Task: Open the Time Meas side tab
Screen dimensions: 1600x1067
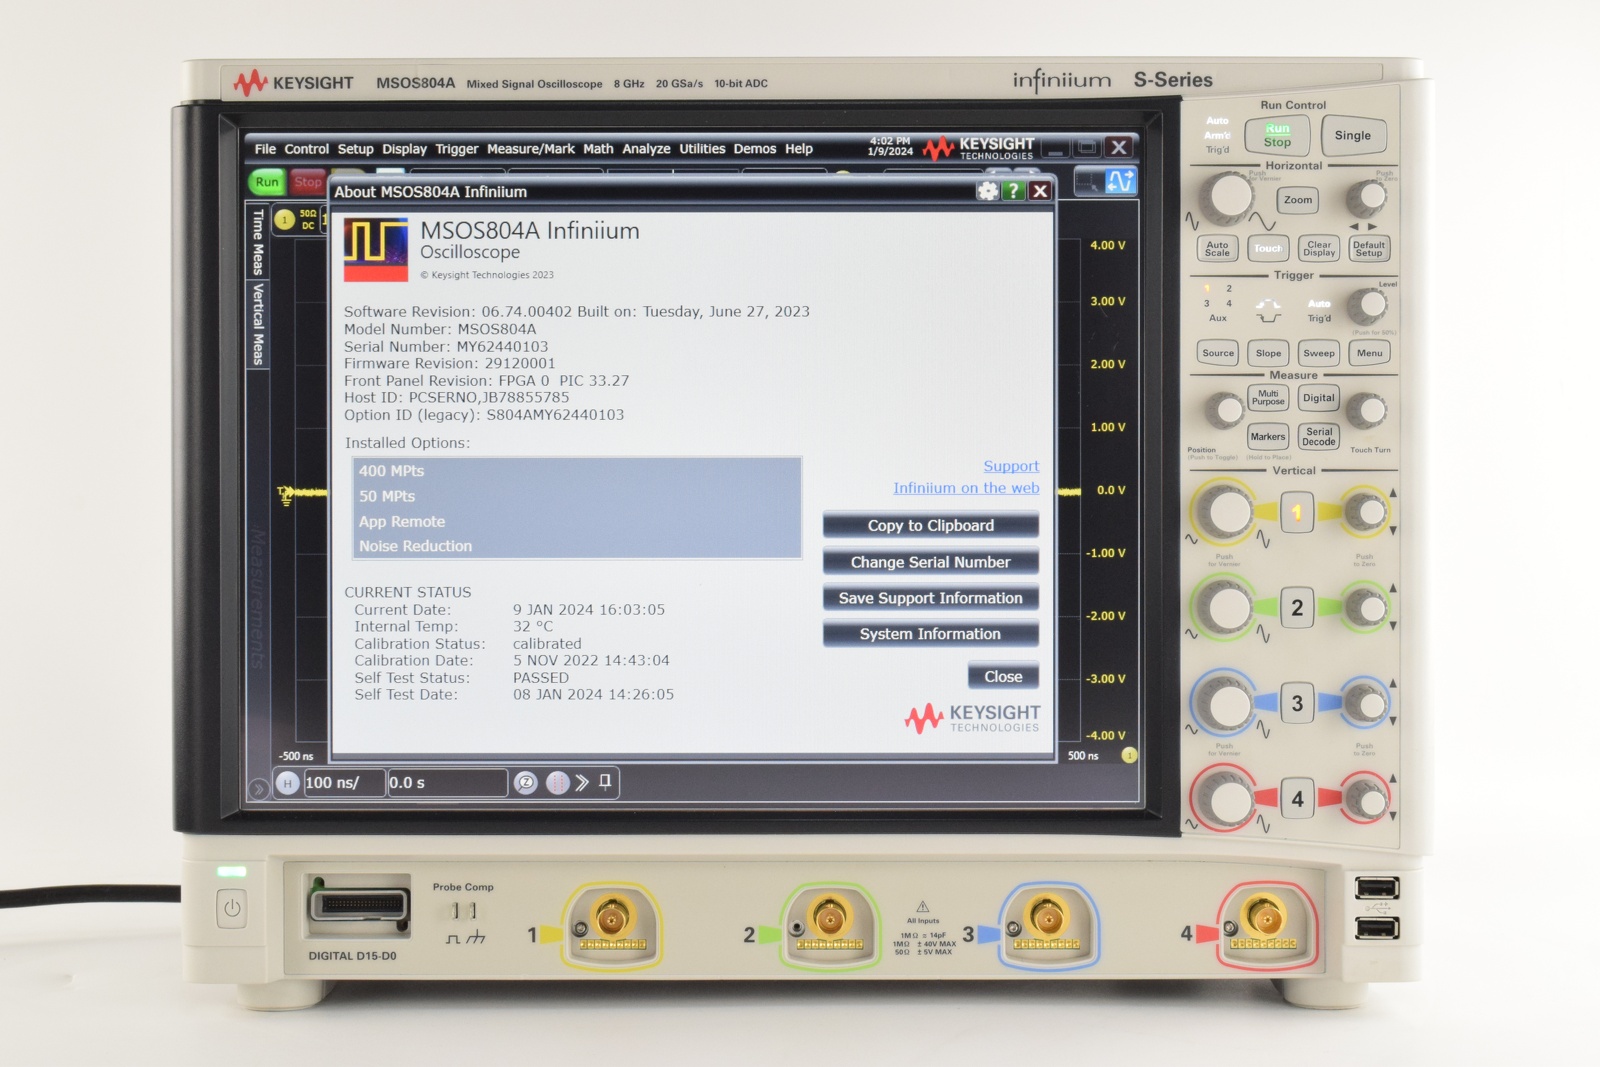Action: click(257, 241)
